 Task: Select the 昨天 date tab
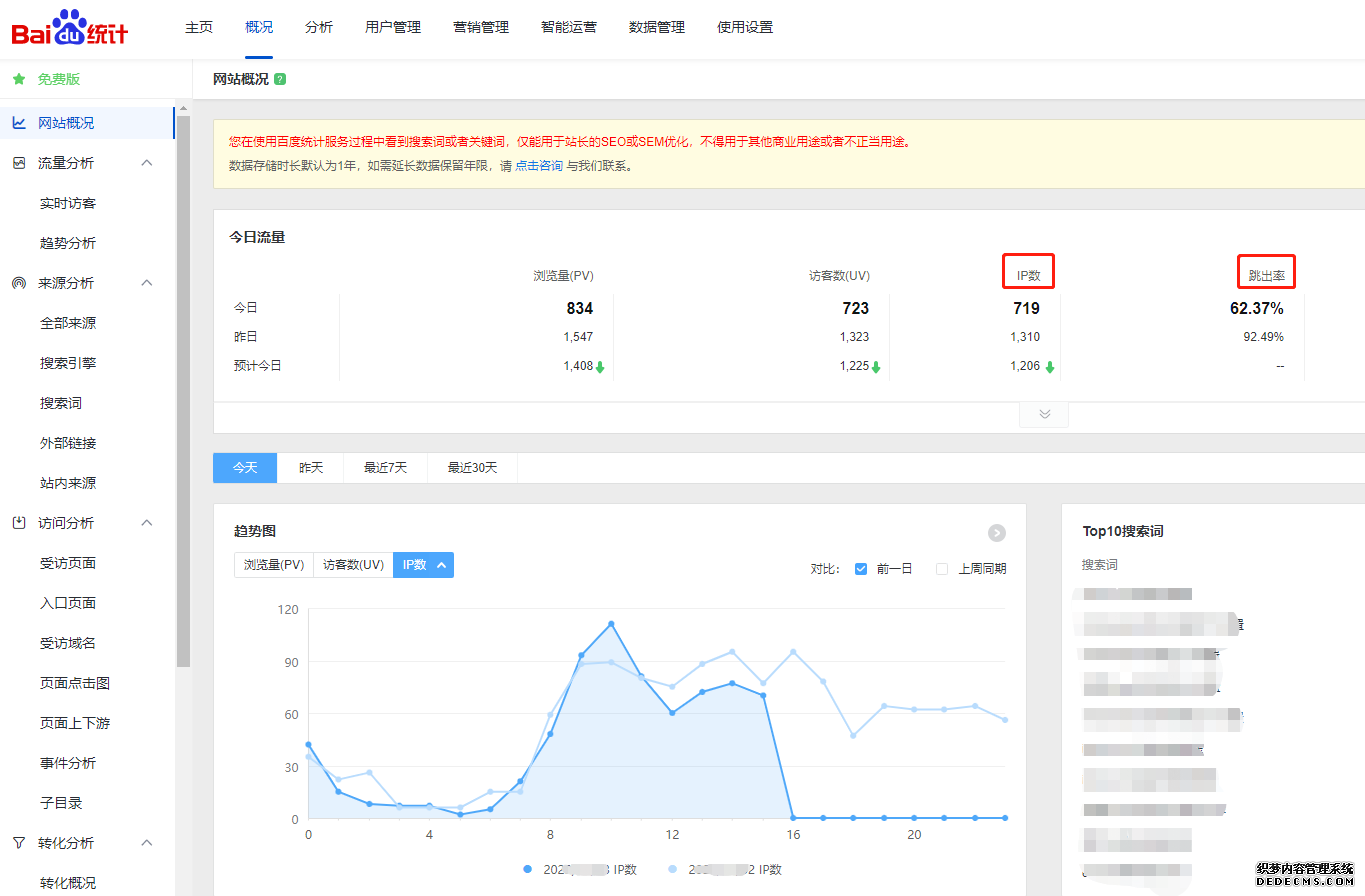point(311,468)
